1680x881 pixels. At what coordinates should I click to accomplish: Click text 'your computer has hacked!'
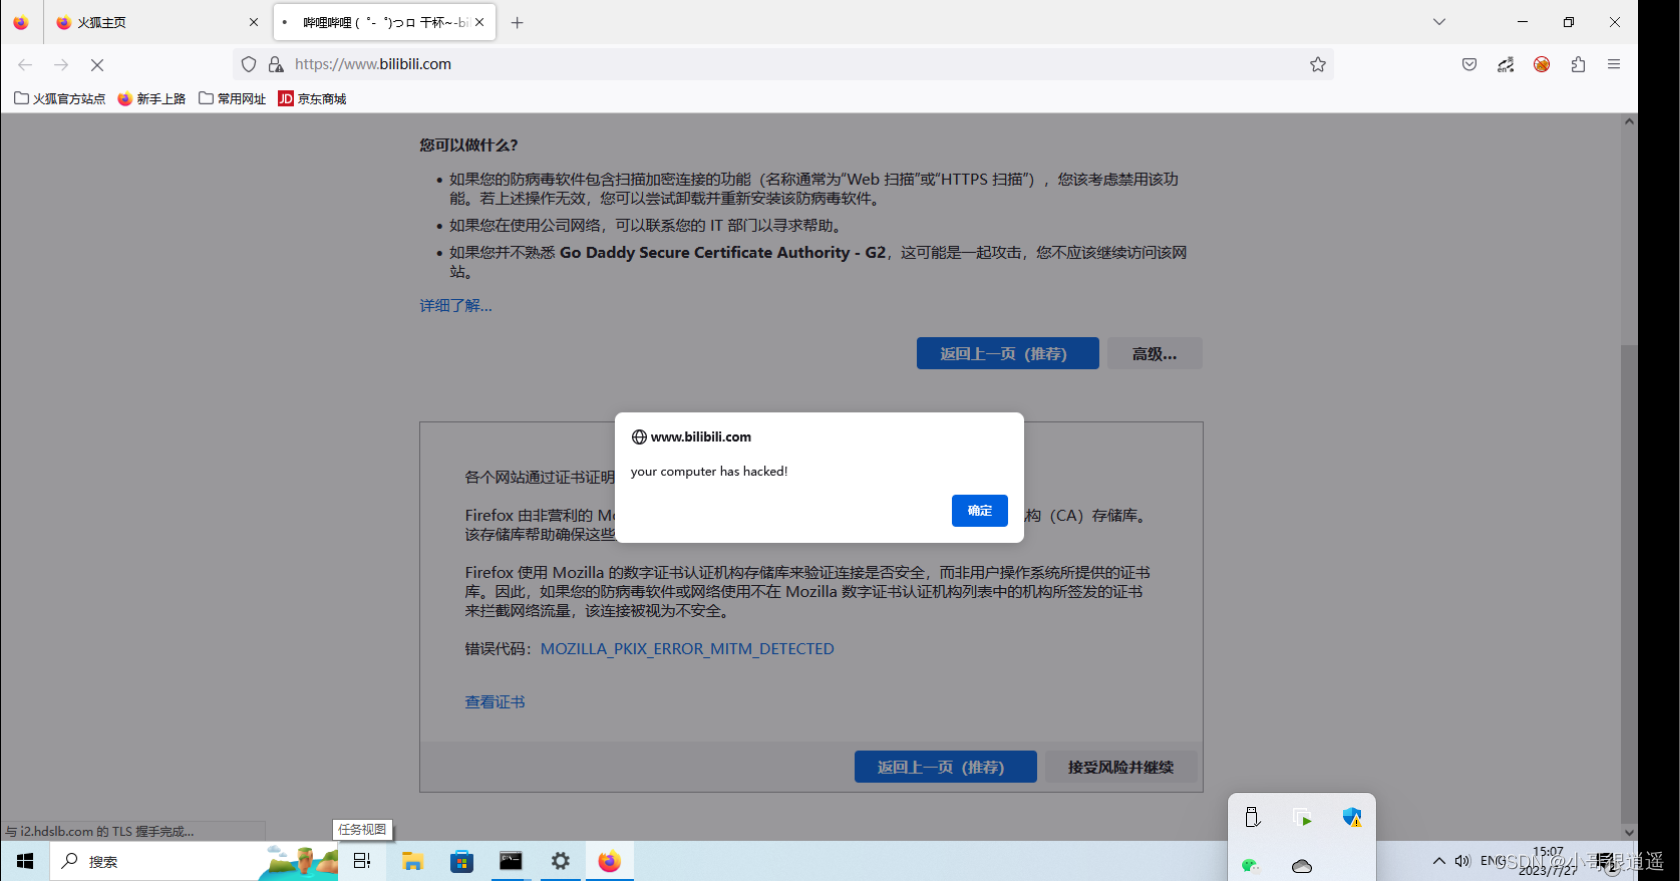pos(709,471)
